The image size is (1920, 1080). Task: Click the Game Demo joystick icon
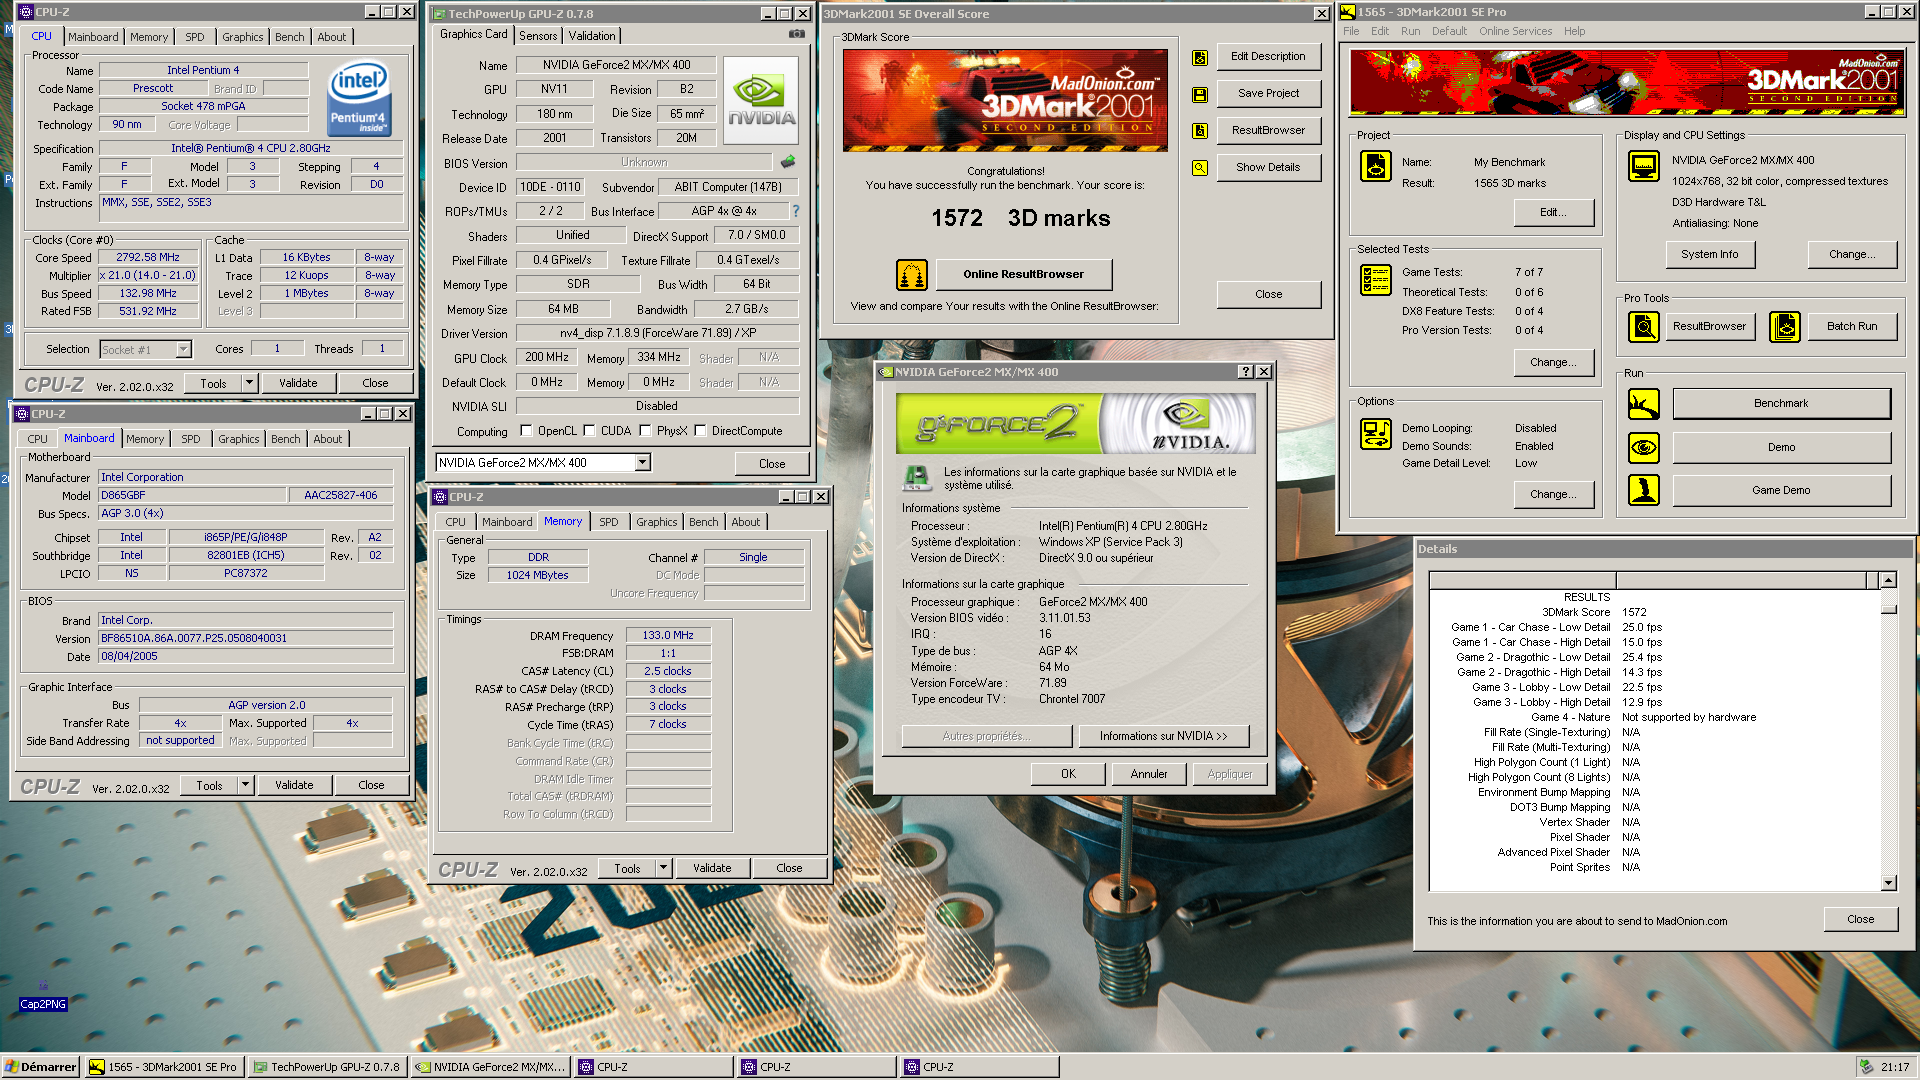click(x=1644, y=490)
